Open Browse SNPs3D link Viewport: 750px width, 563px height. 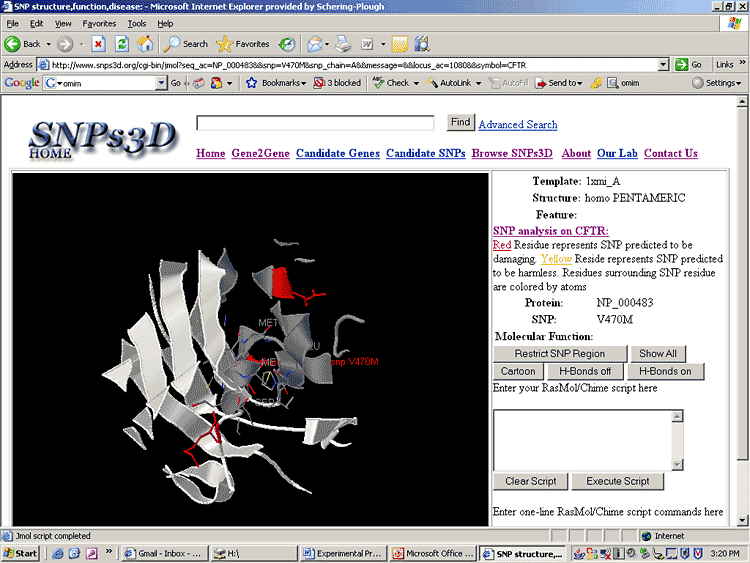pyautogui.click(x=512, y=153)
